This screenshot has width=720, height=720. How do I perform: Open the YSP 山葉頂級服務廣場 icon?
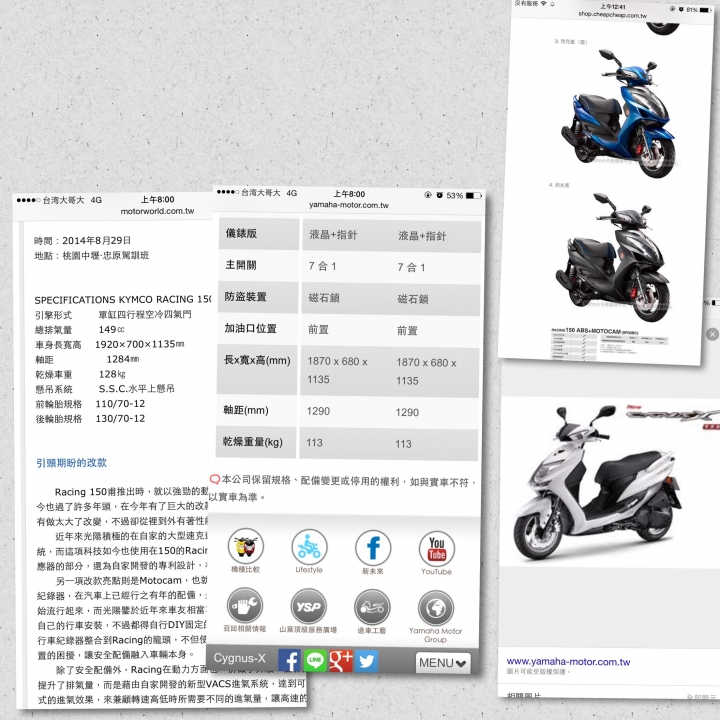309,607
